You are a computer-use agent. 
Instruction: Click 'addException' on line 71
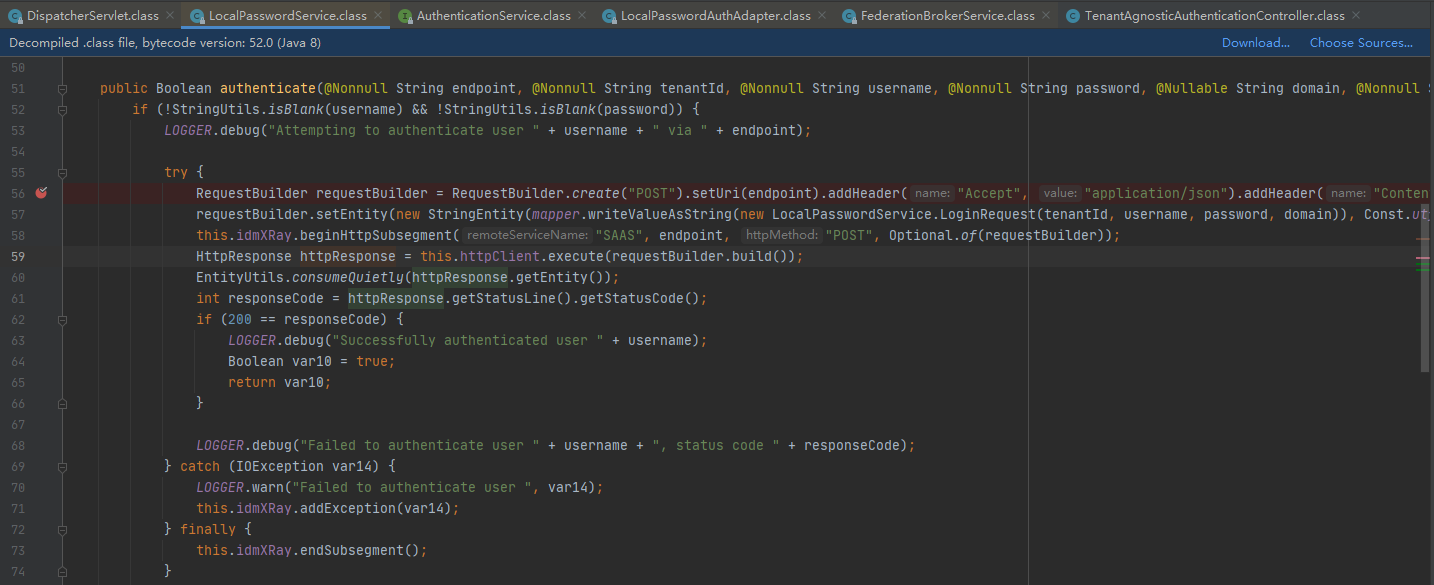348,508
